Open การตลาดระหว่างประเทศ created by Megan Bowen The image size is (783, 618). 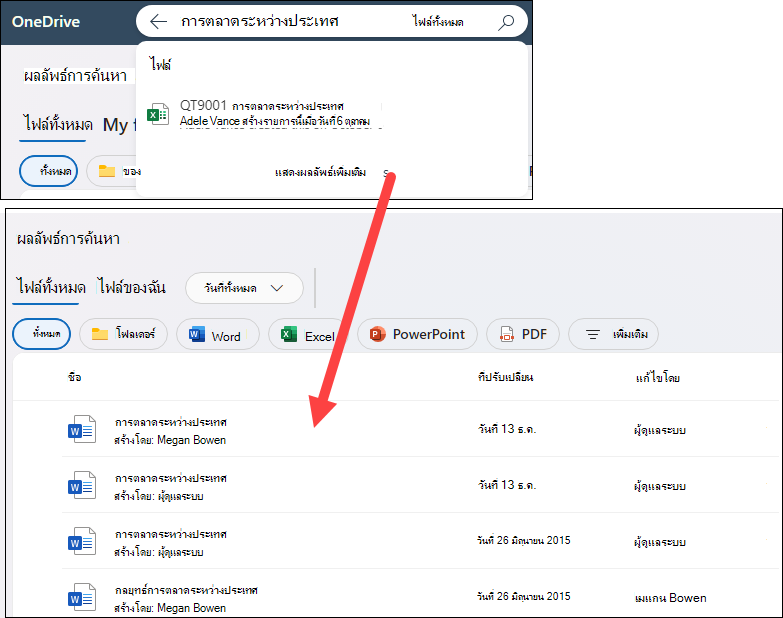[171, 422]
